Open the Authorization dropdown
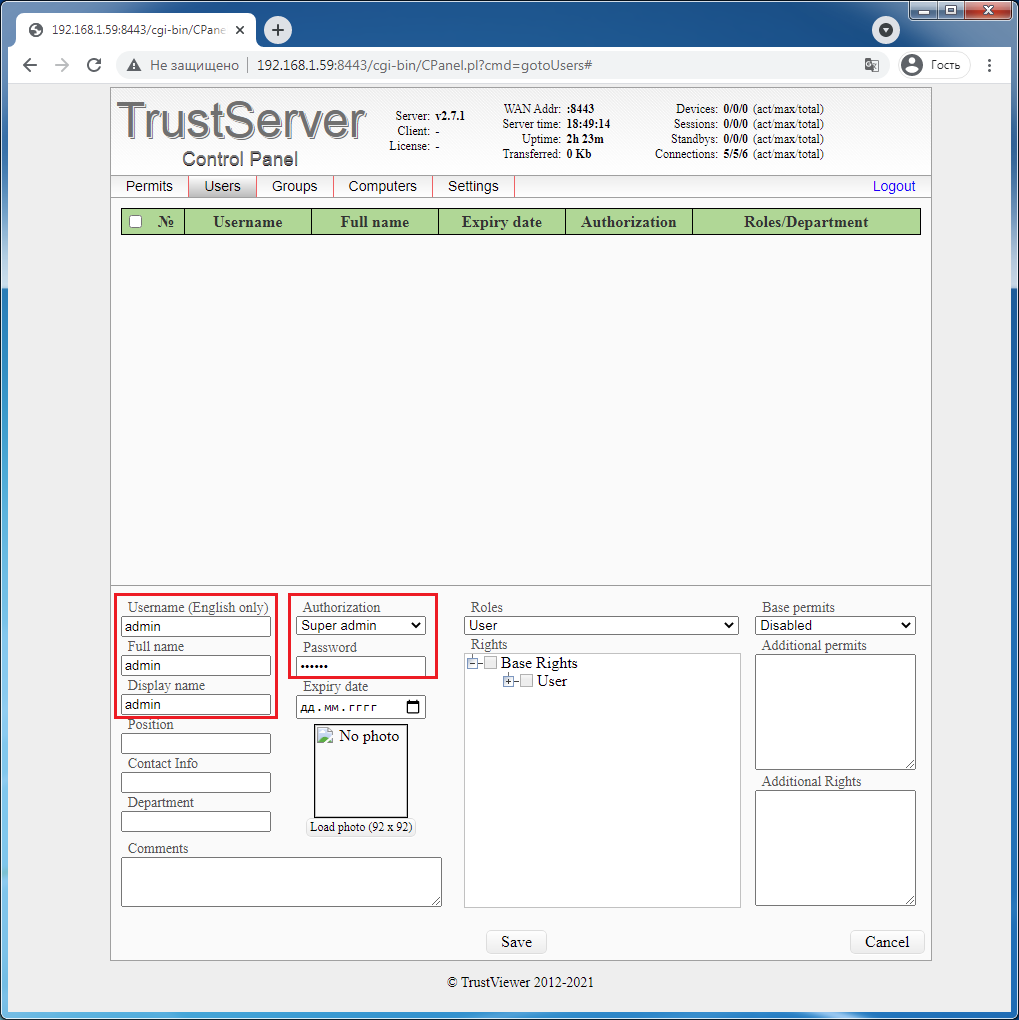 click(x=361, y=626)
